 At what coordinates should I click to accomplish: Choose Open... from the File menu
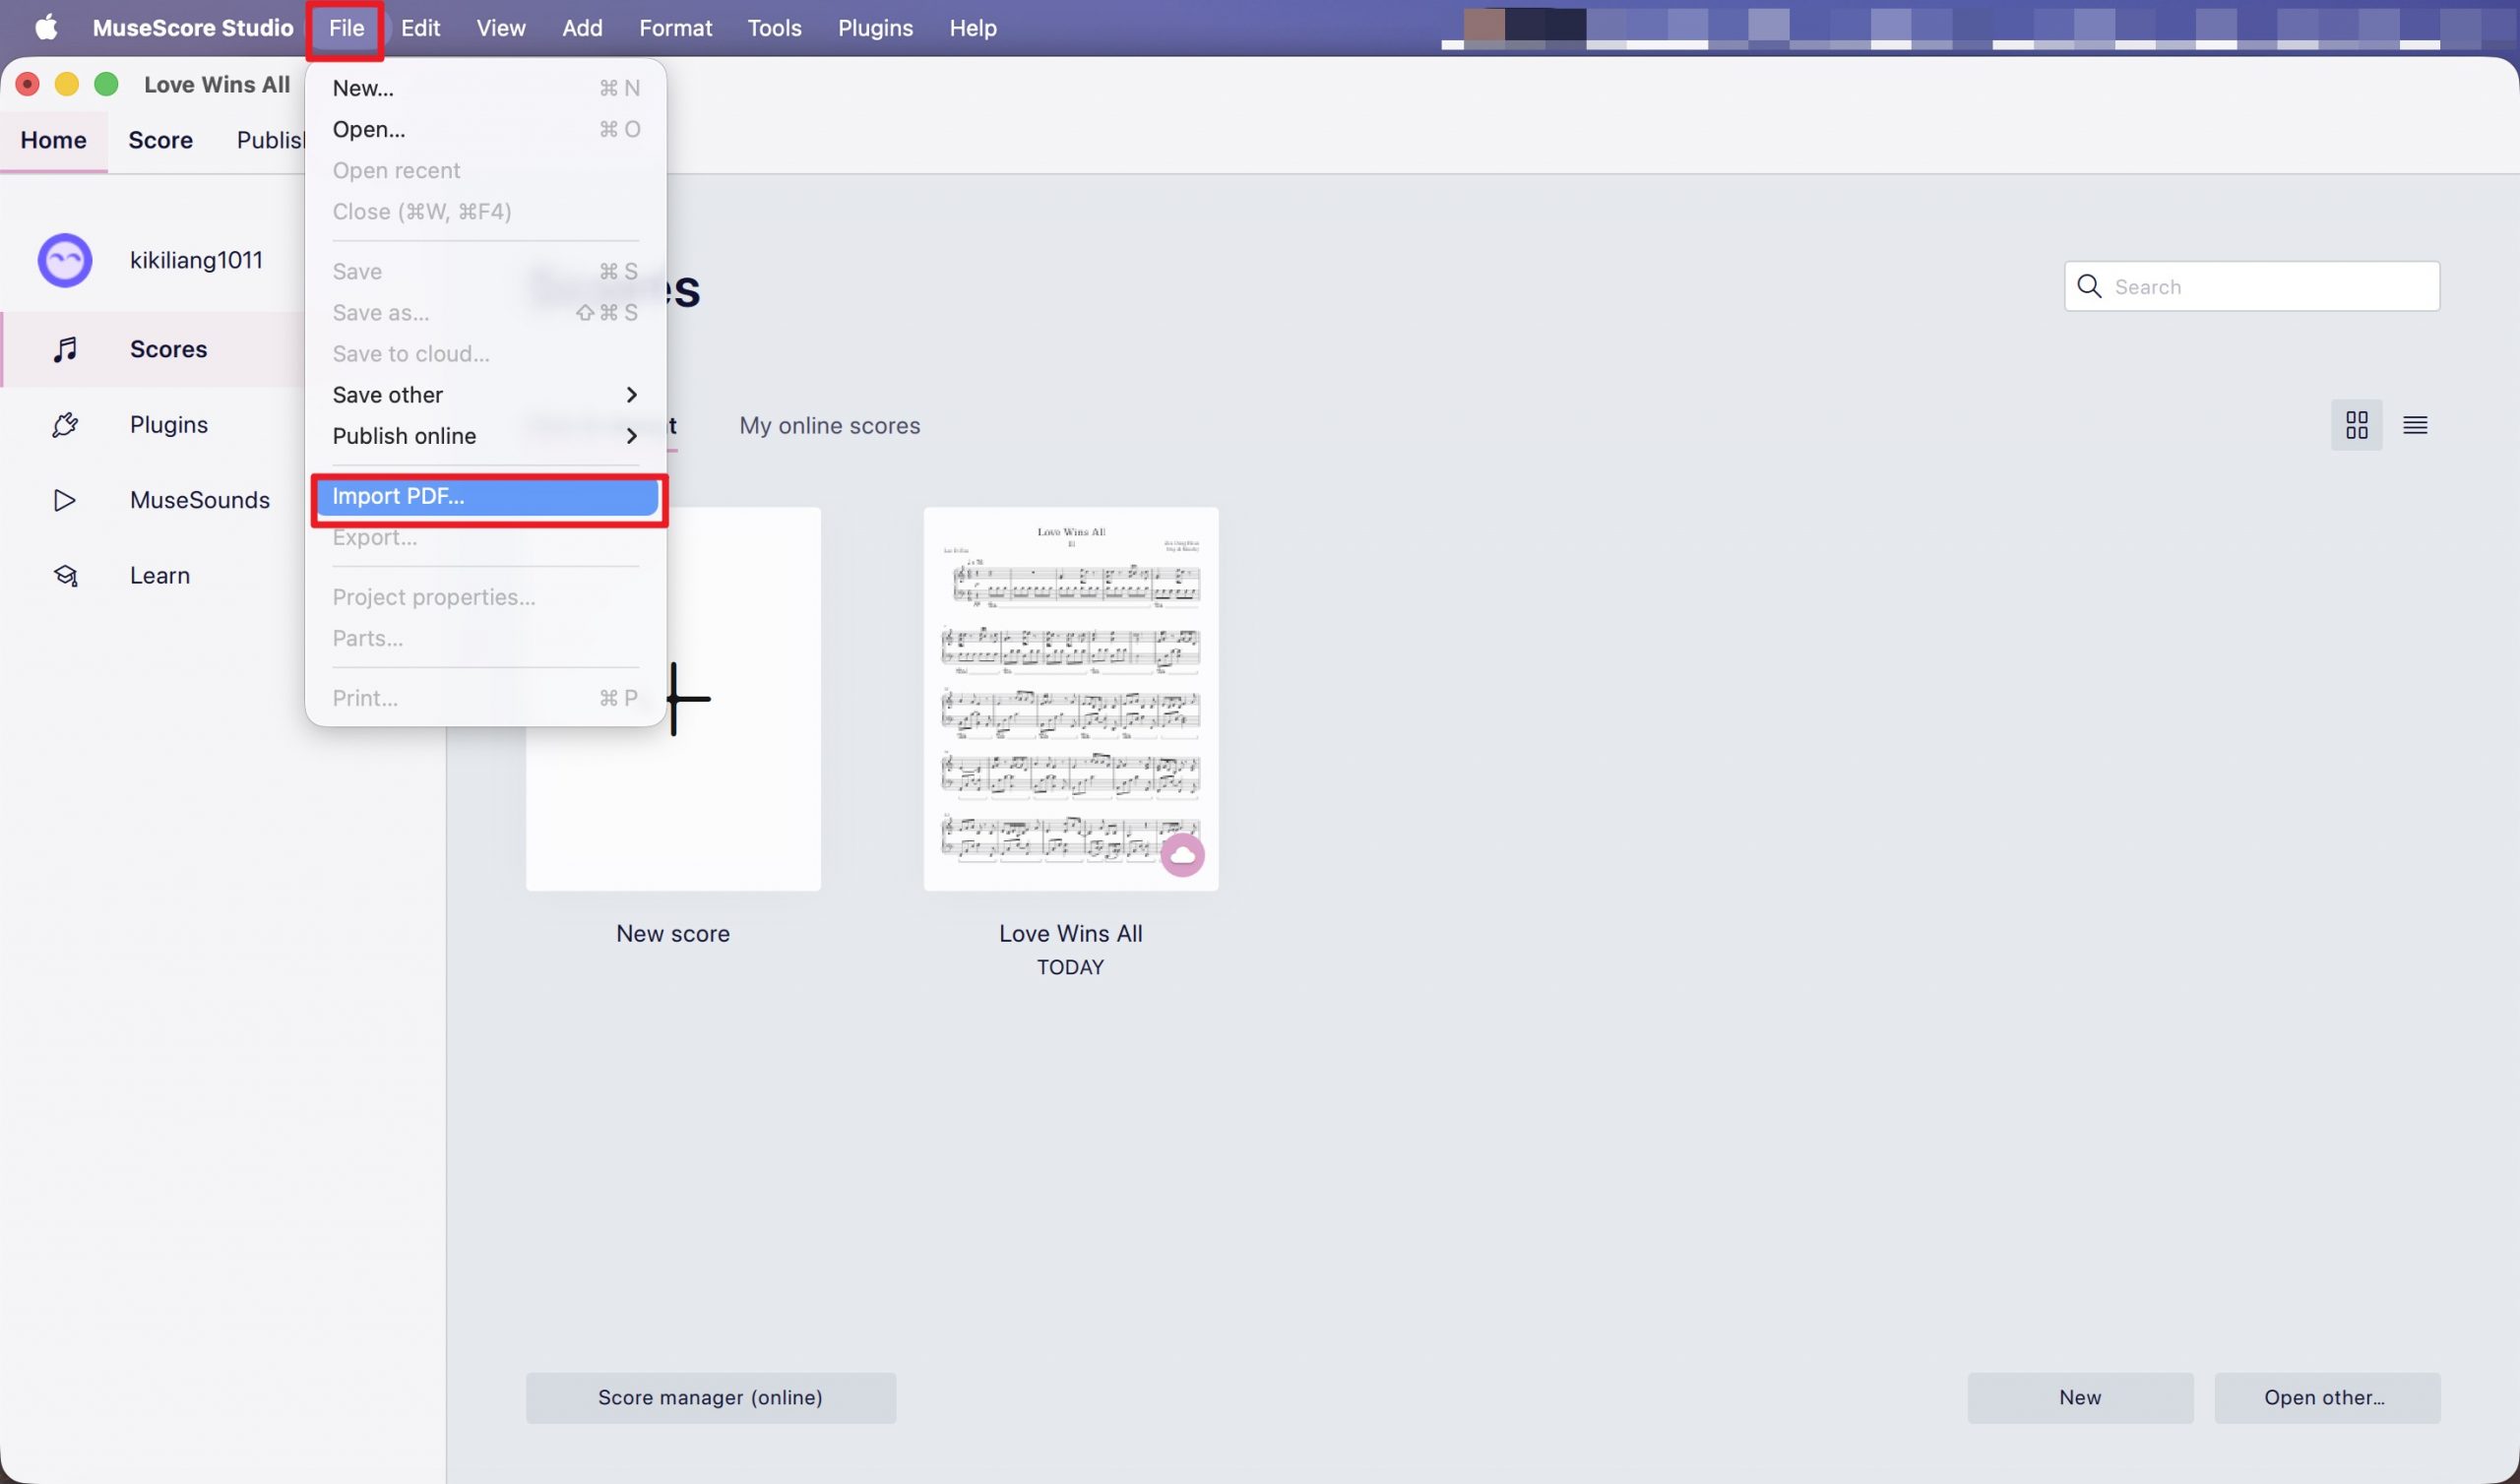tap(486, 129)
